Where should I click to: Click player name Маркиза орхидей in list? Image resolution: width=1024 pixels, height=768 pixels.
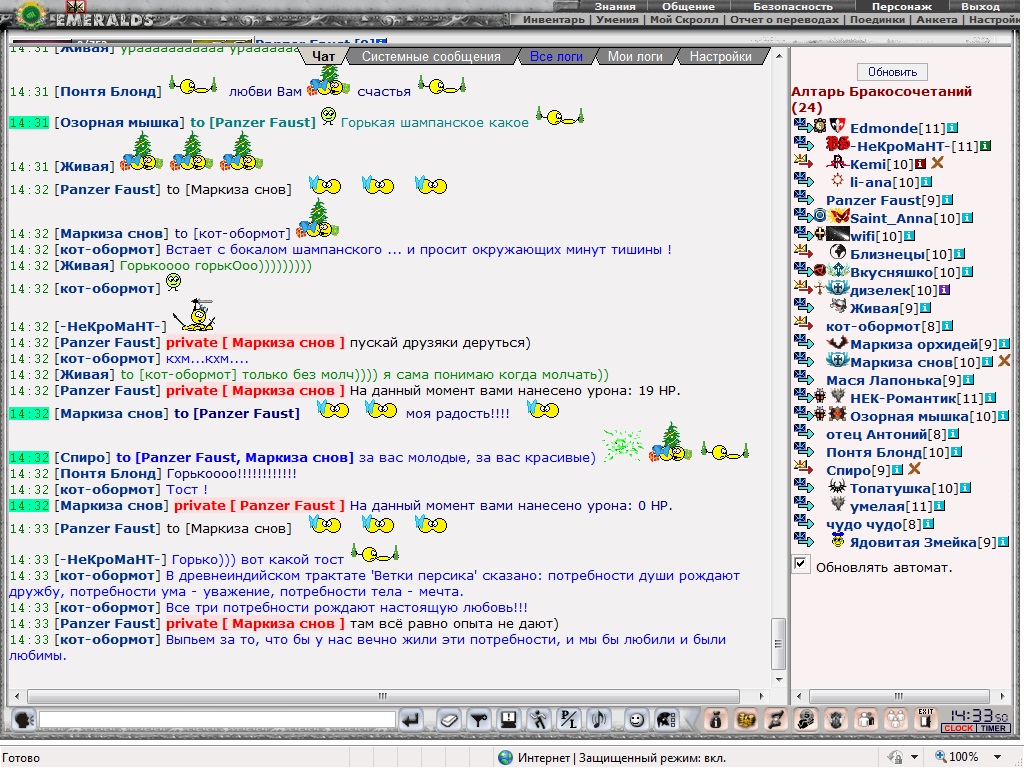point(914,344)
